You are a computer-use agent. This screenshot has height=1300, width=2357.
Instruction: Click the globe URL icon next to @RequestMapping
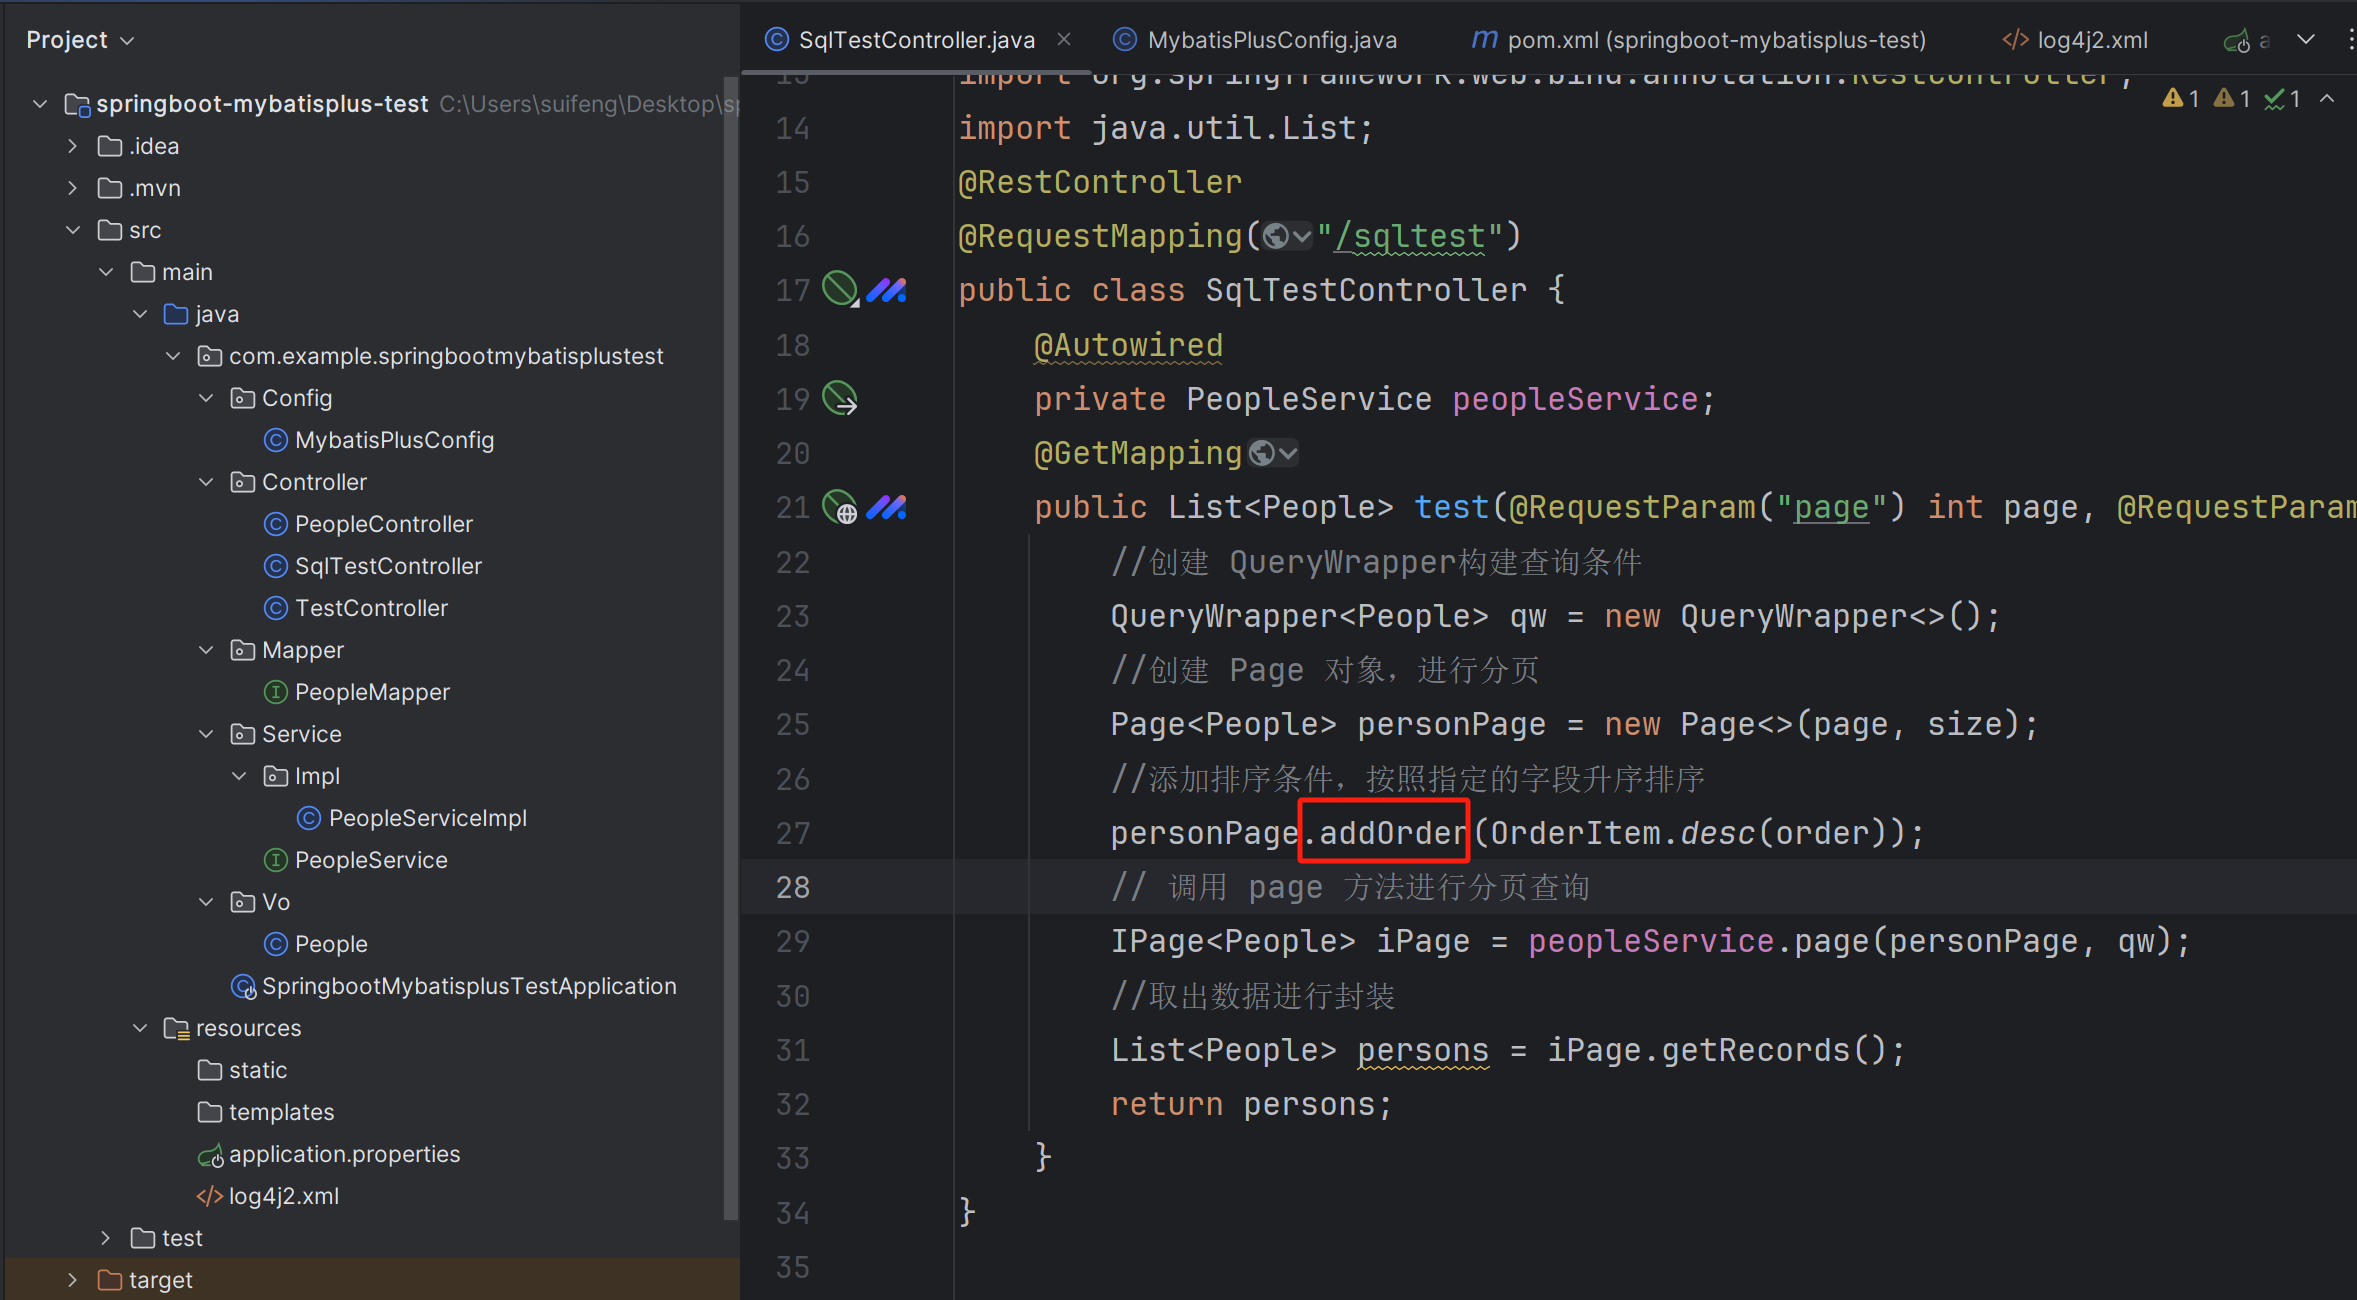[x=1286, y=236]
